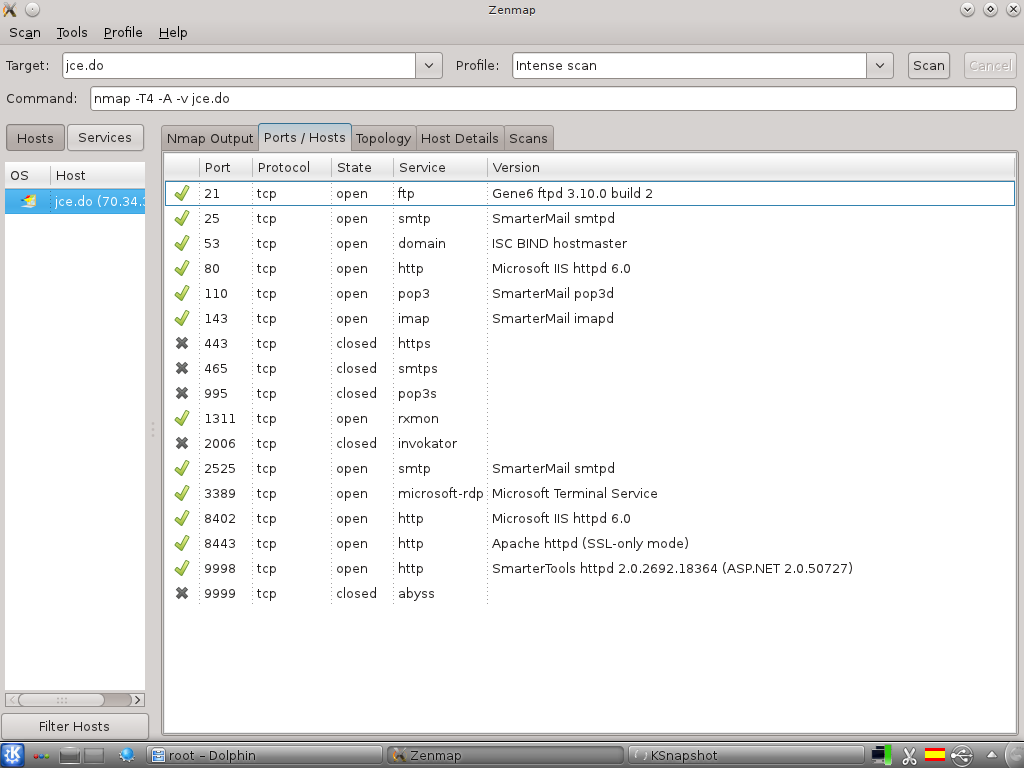Click the Profile text field showing Intense scan
Image resolution: width=1024 pixels, height=768 pixels.
690,65
